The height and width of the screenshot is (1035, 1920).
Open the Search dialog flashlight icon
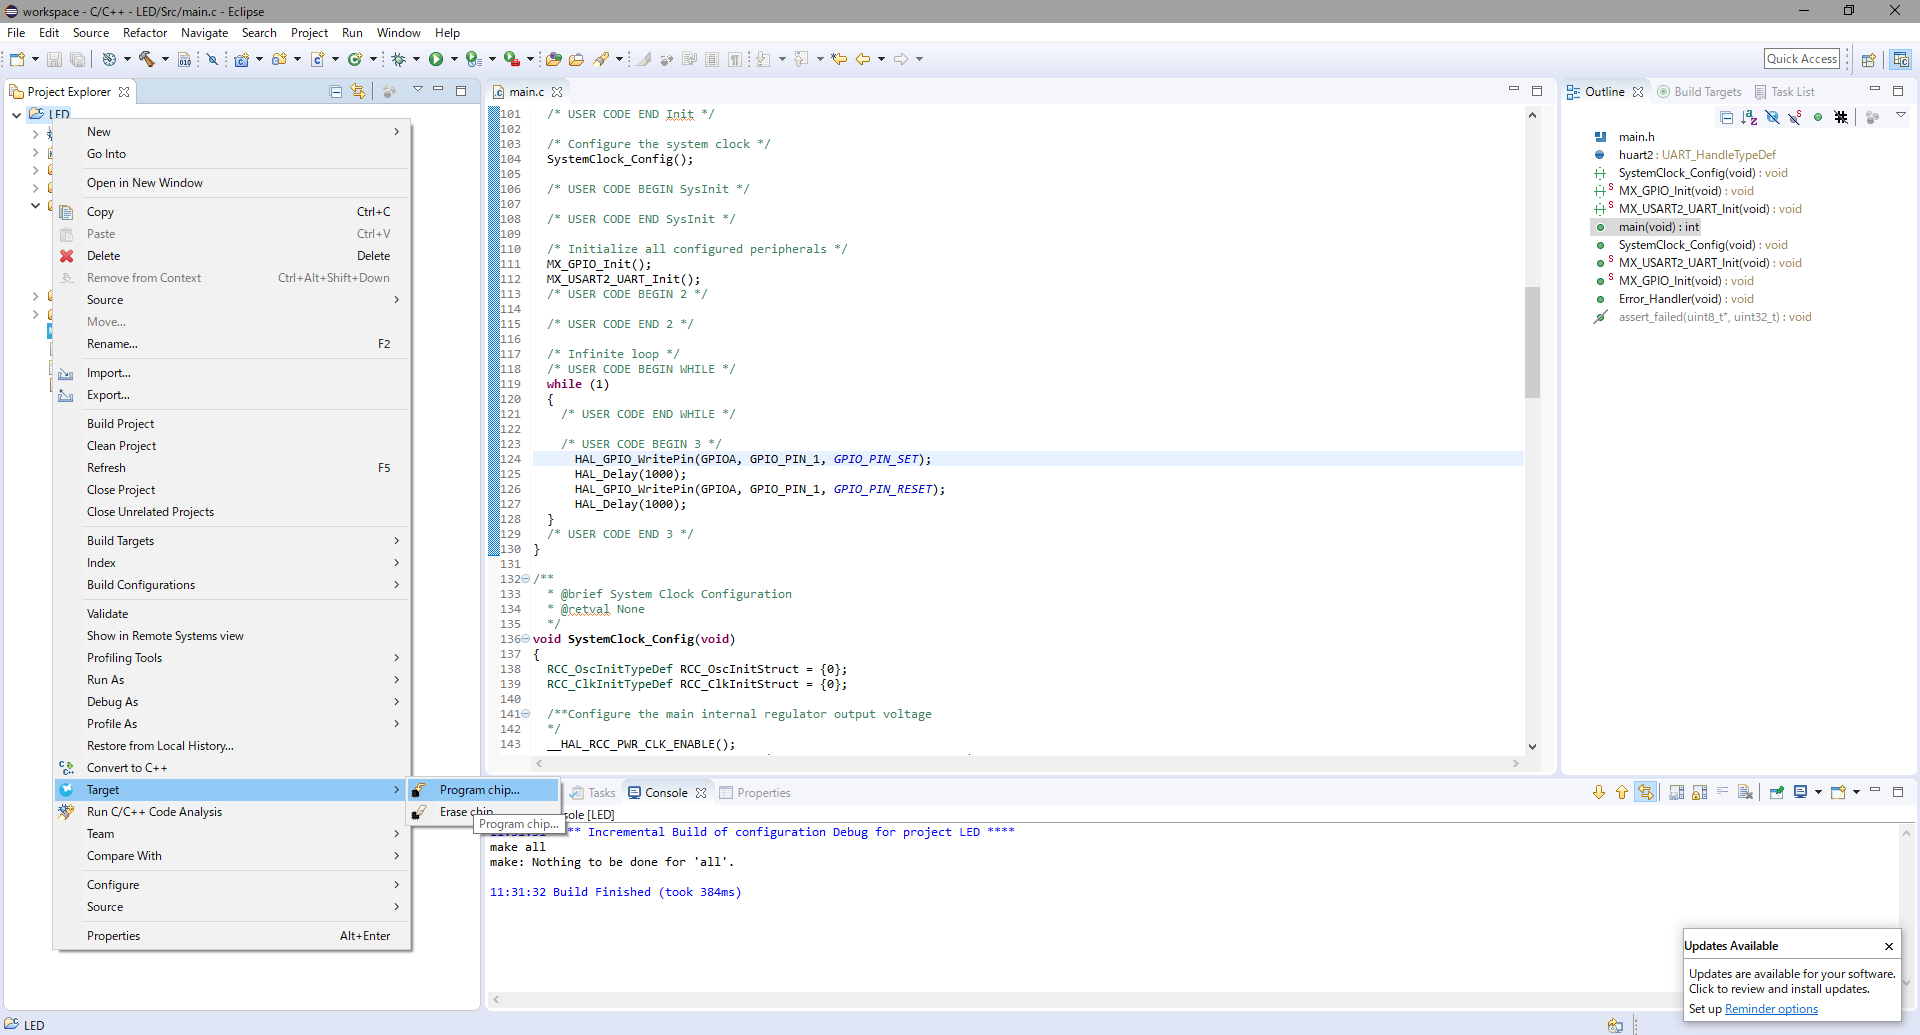601,59
